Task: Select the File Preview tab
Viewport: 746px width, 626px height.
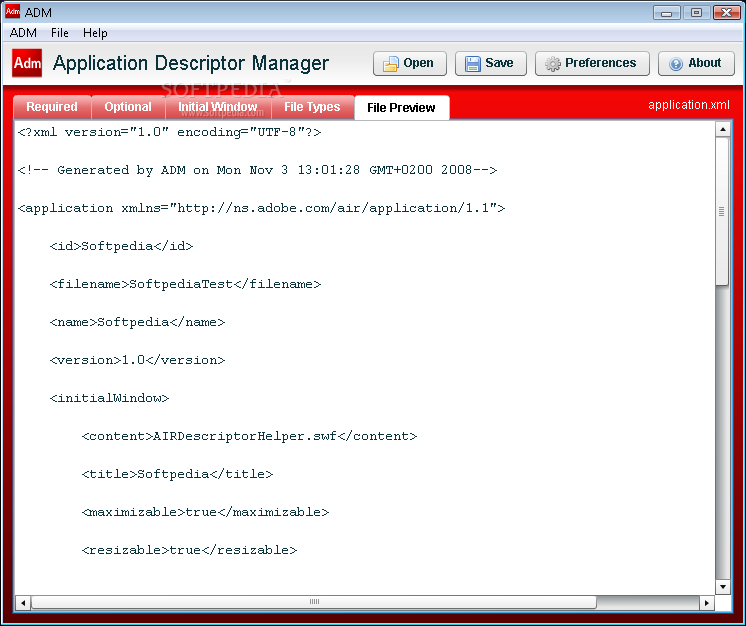Action: [401, 108]
